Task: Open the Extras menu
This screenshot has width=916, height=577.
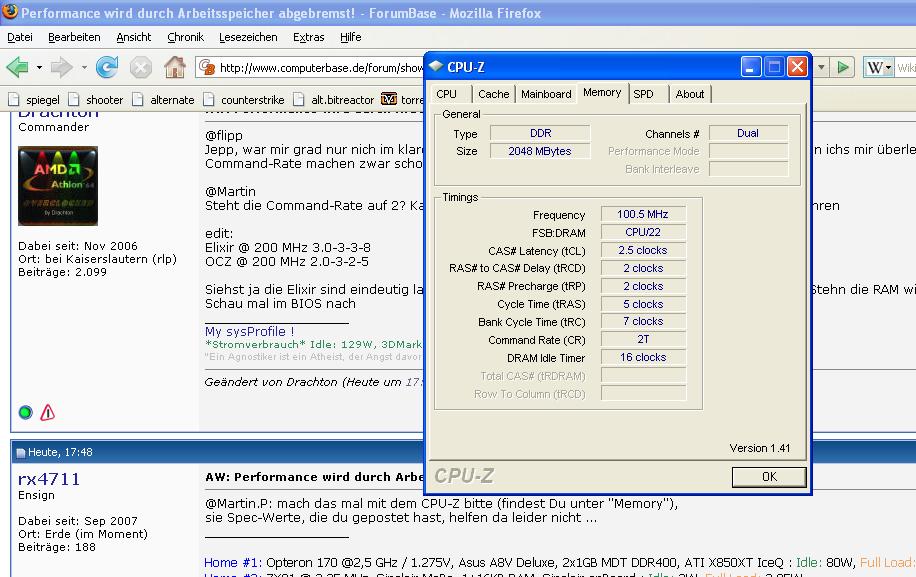Action: [x=308, y=37]
